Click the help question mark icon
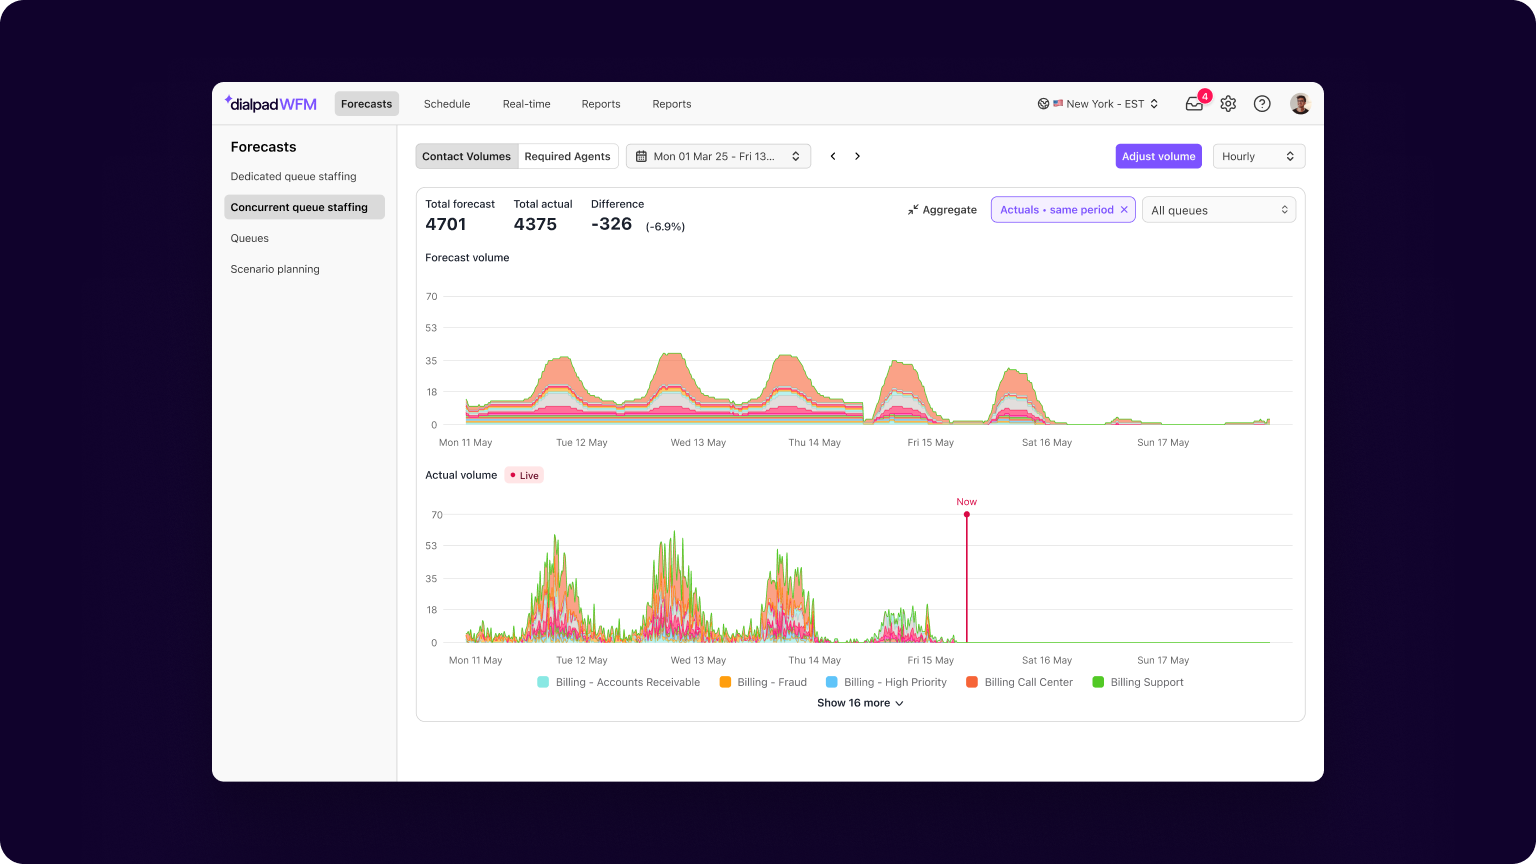This screenshot has height=864, width=1536. (1262, 104)
